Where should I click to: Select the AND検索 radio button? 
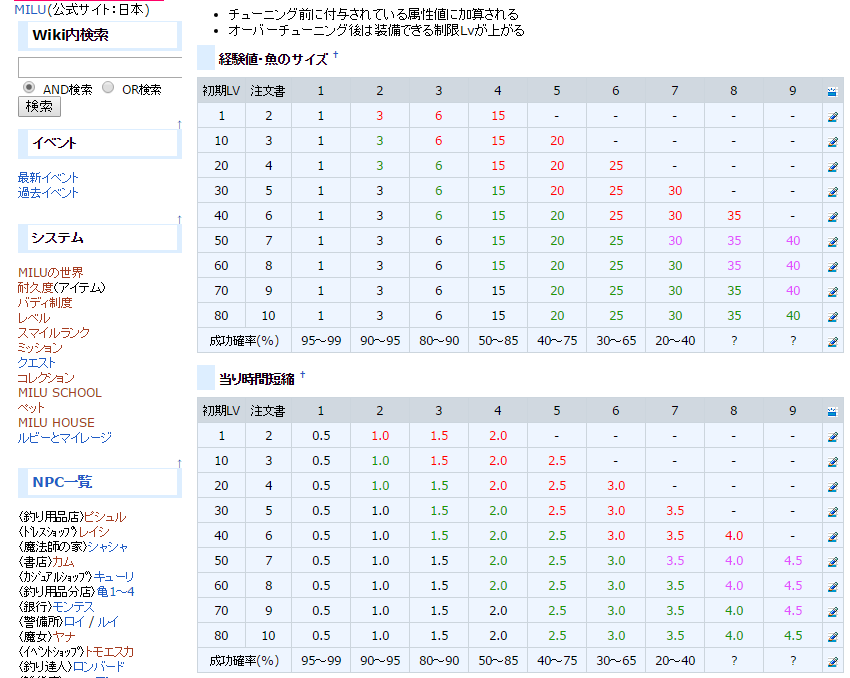tap(28, 88)
